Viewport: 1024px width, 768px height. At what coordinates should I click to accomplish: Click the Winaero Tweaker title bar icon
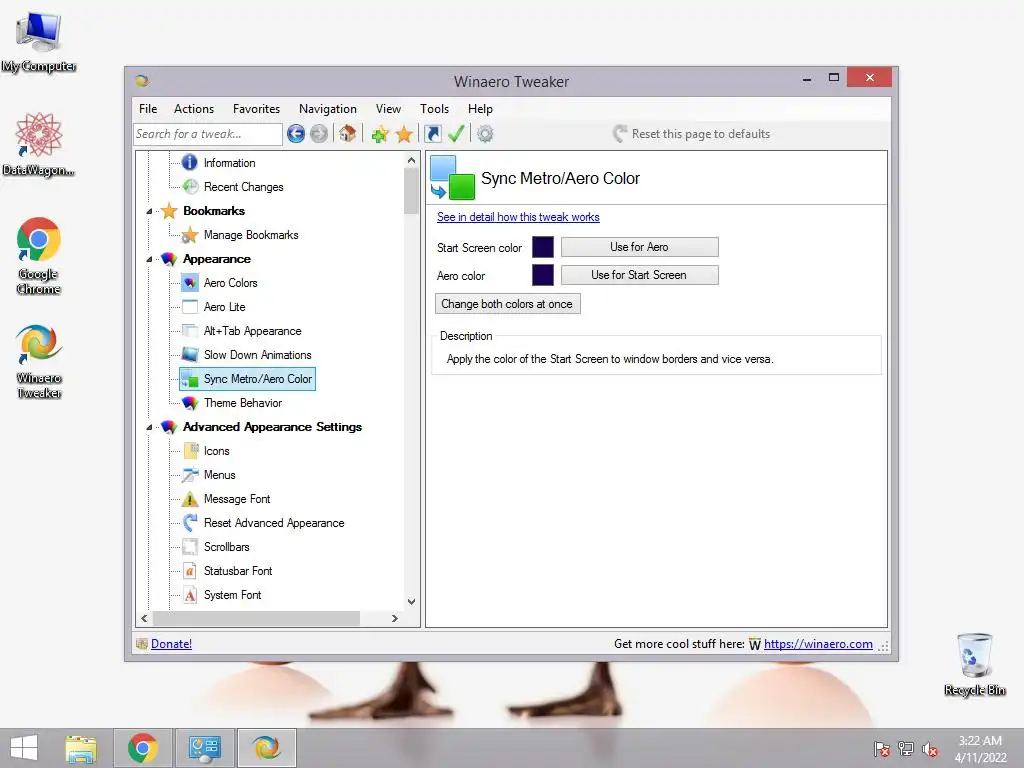[x=142, y=81]
